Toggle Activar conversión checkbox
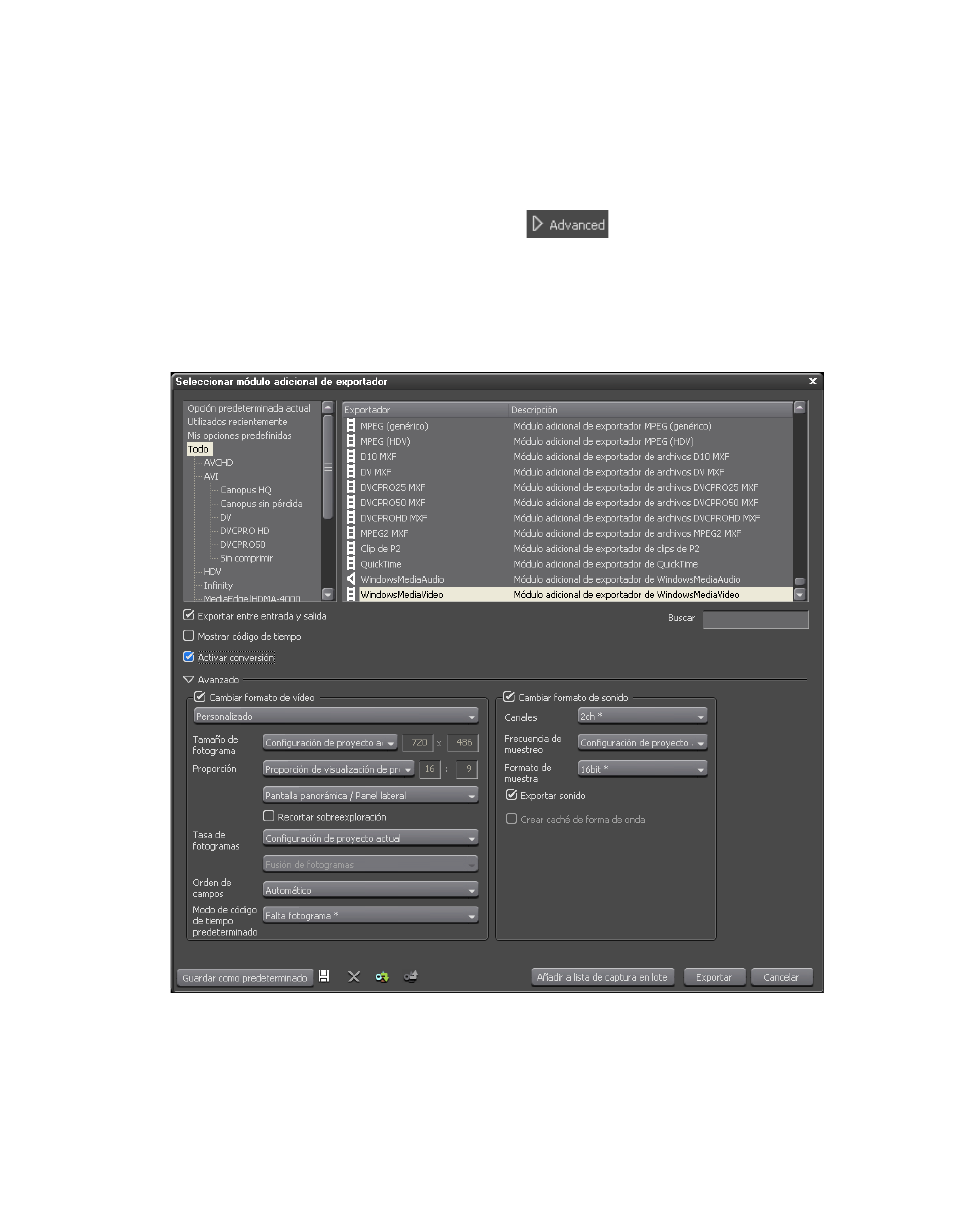This screenshot has width=954, height=1227. pos(188,657)
